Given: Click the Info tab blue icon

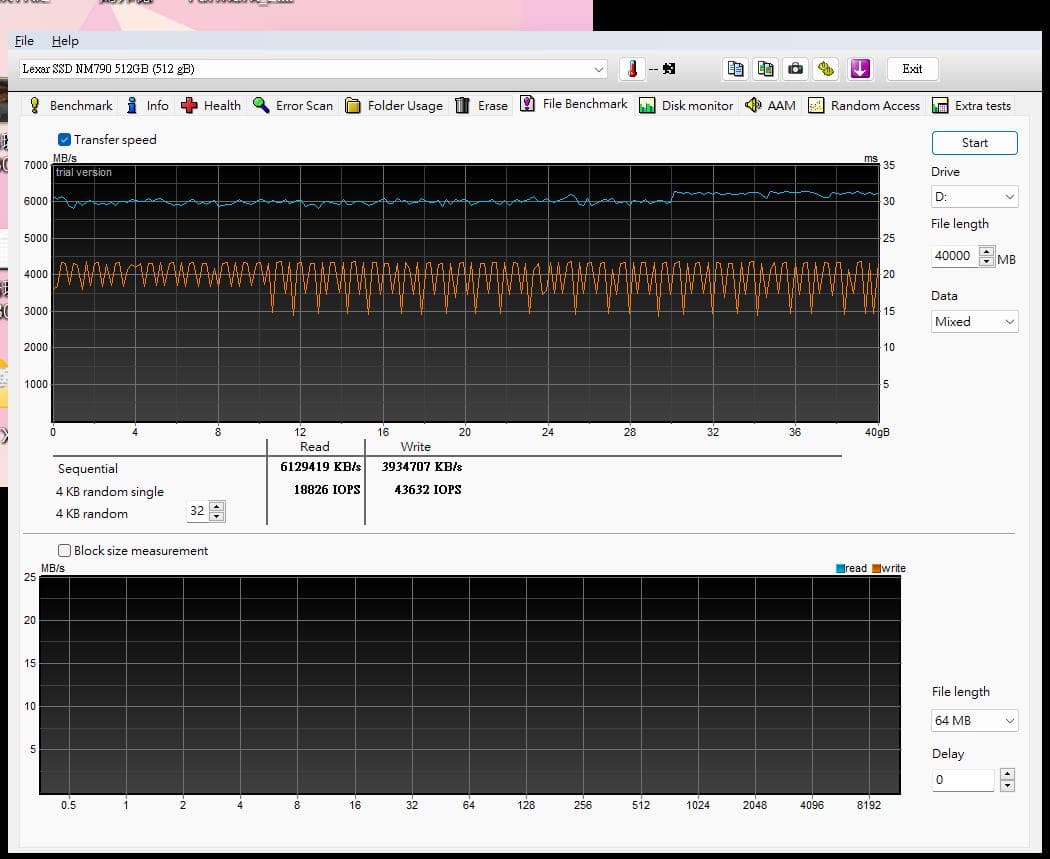Looking at the screenshot, I should click(x=132, y=105).
